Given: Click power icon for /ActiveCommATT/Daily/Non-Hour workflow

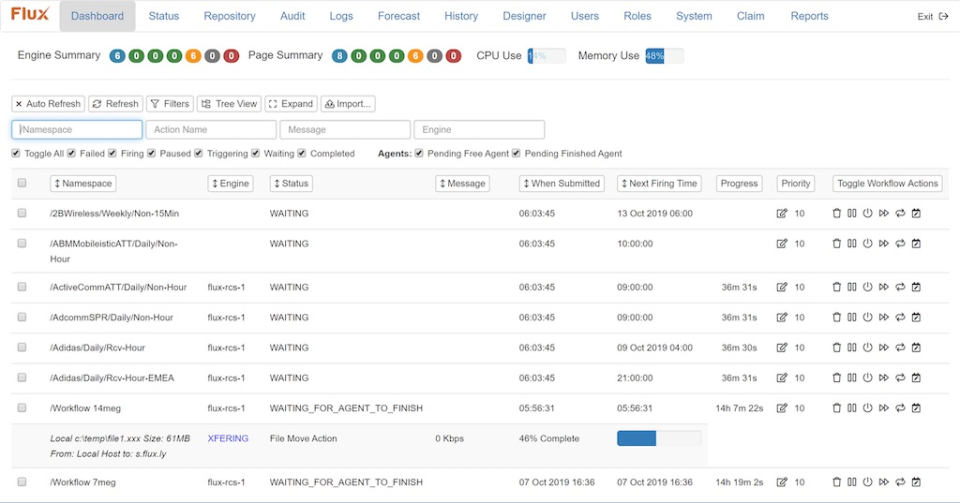Looking at the screenshot, I should coord(868,288).
